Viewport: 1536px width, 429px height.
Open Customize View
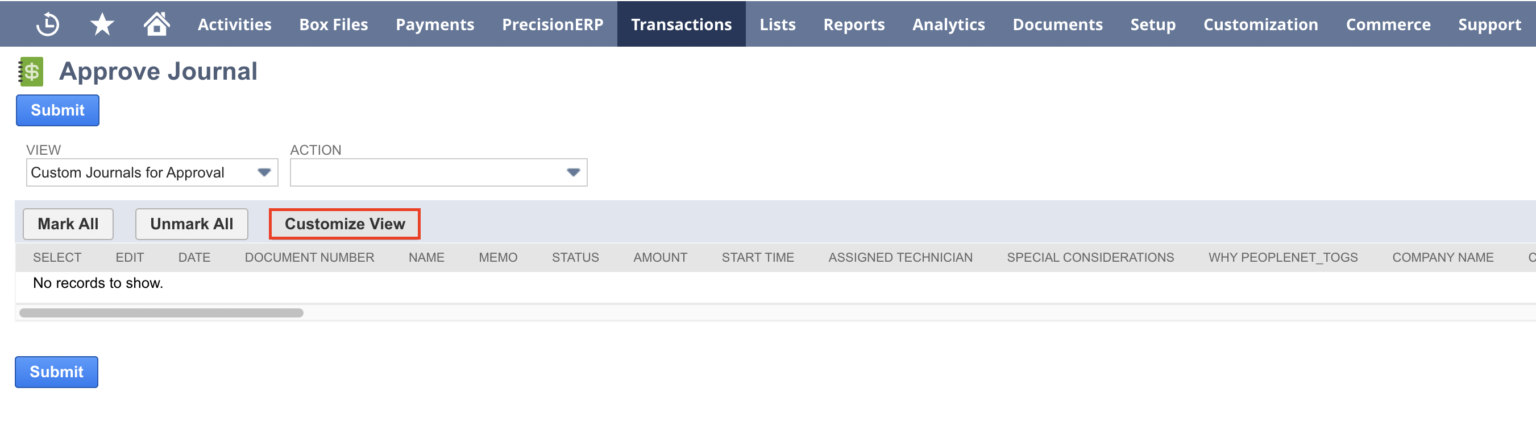[x=345, y=224]
